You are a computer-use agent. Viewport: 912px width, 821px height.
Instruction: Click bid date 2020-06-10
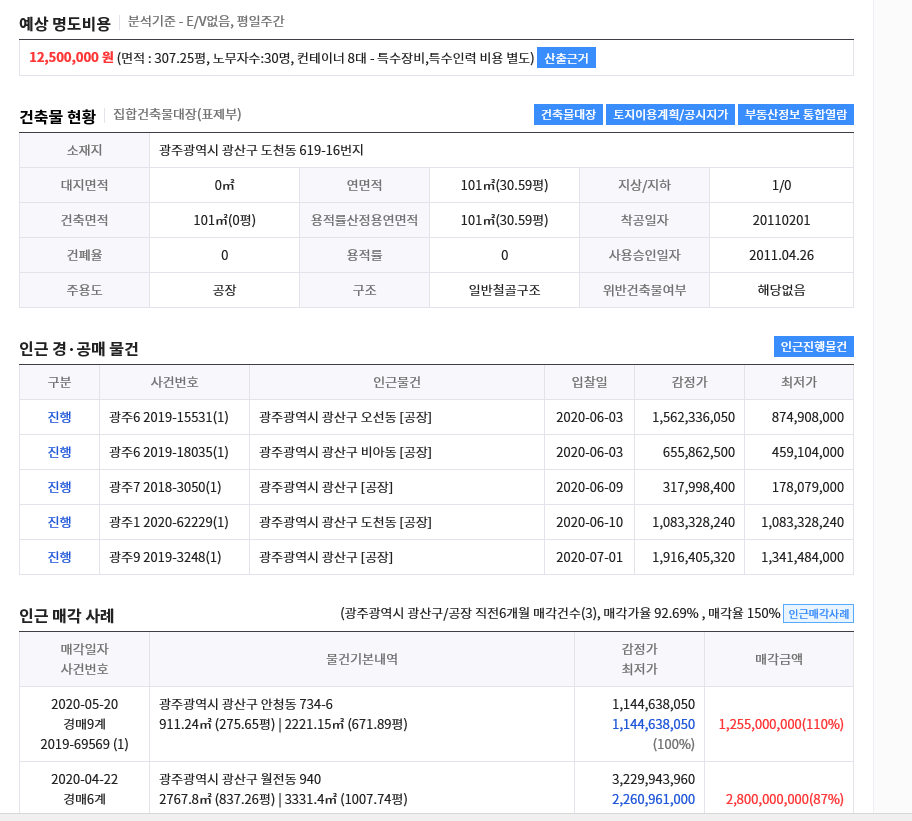(589, 522)
